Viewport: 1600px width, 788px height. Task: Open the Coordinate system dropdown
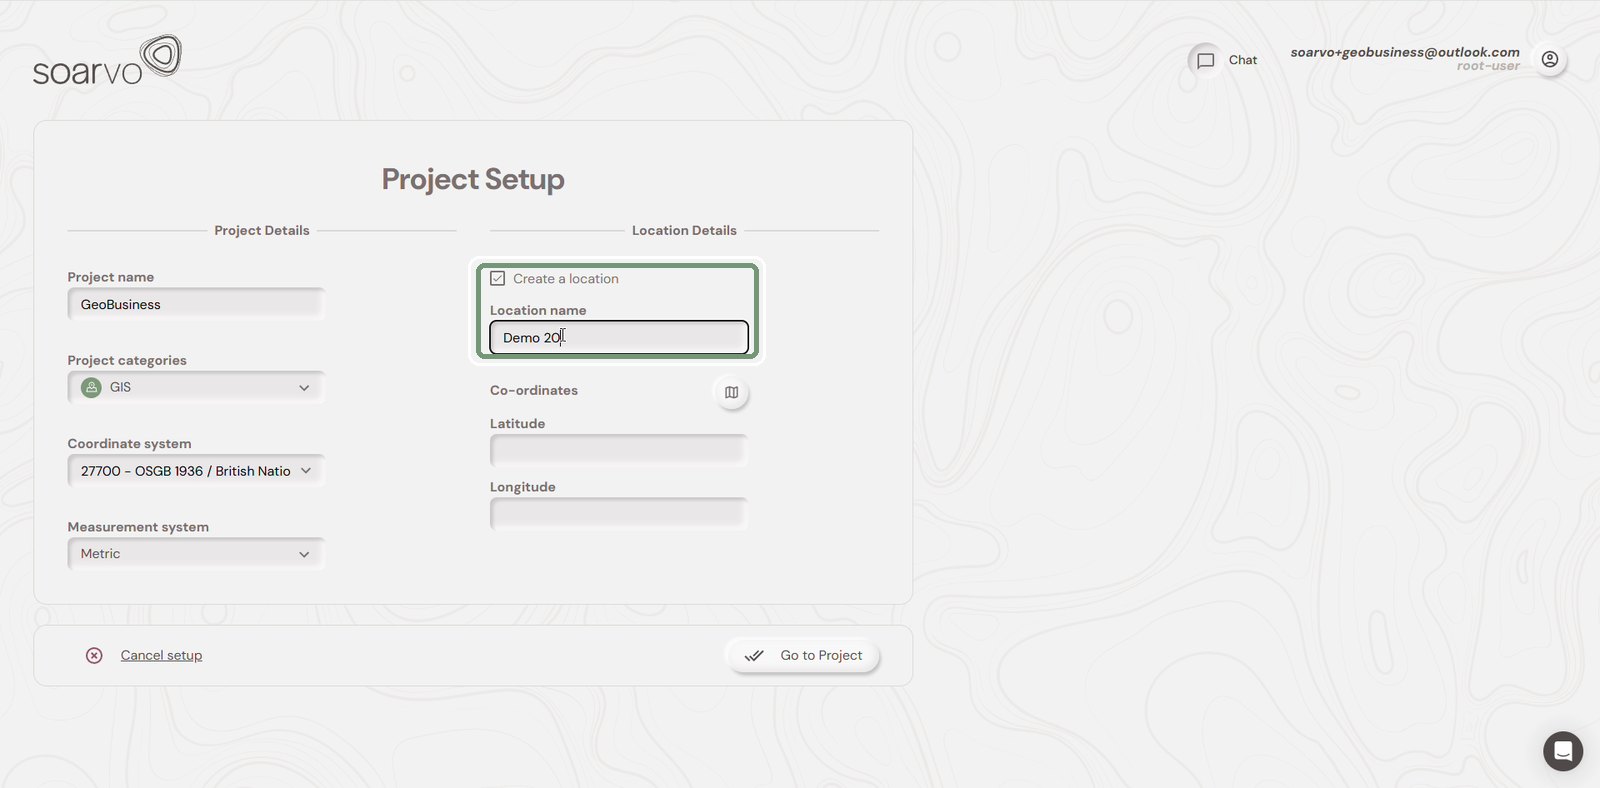coord(196,471)
